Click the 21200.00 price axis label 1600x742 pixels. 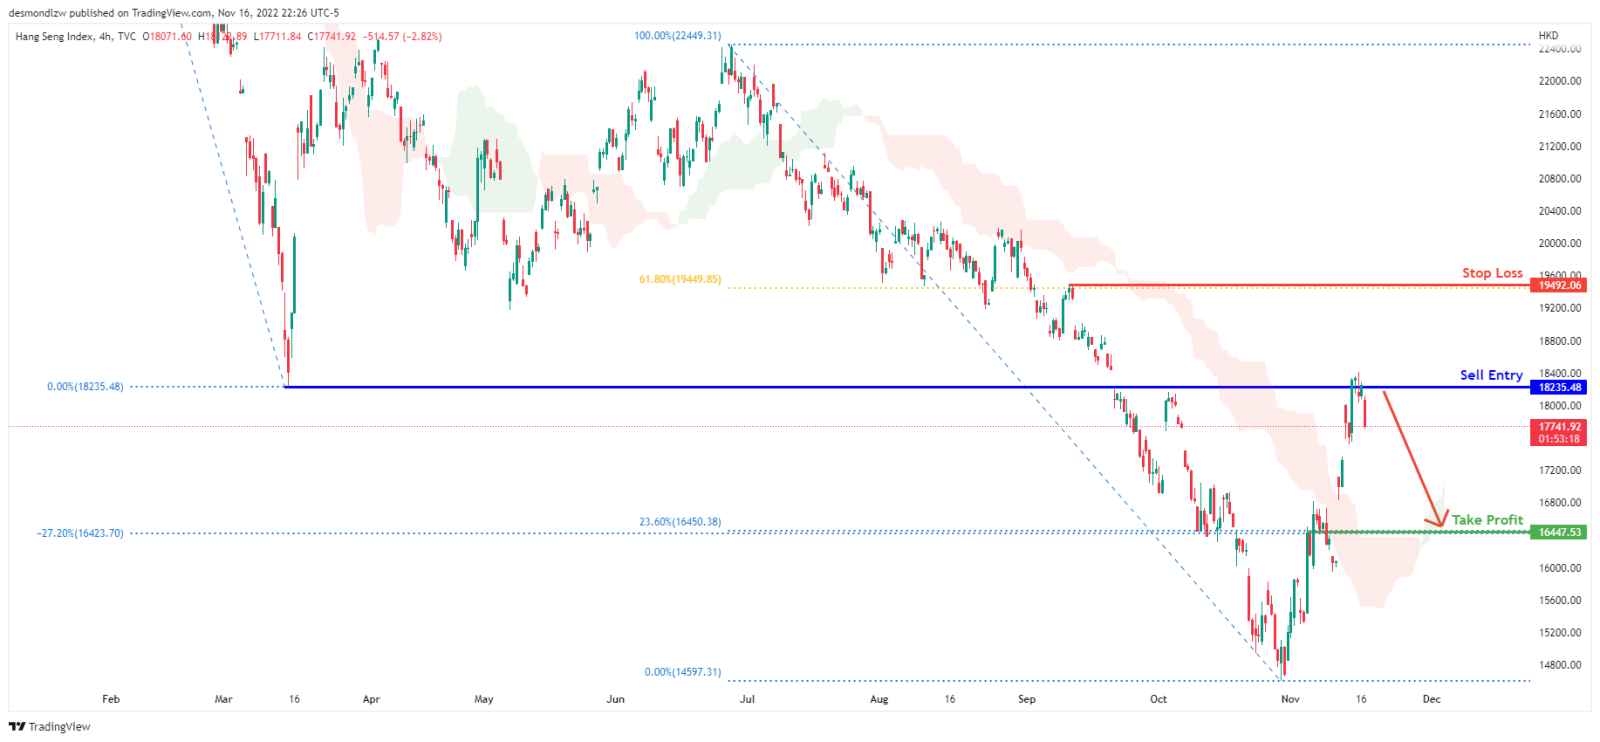click(1560, 146)
